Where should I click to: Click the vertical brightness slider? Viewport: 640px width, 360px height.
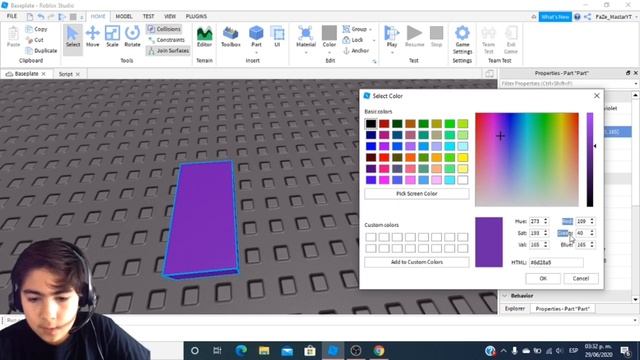[590, 160]
